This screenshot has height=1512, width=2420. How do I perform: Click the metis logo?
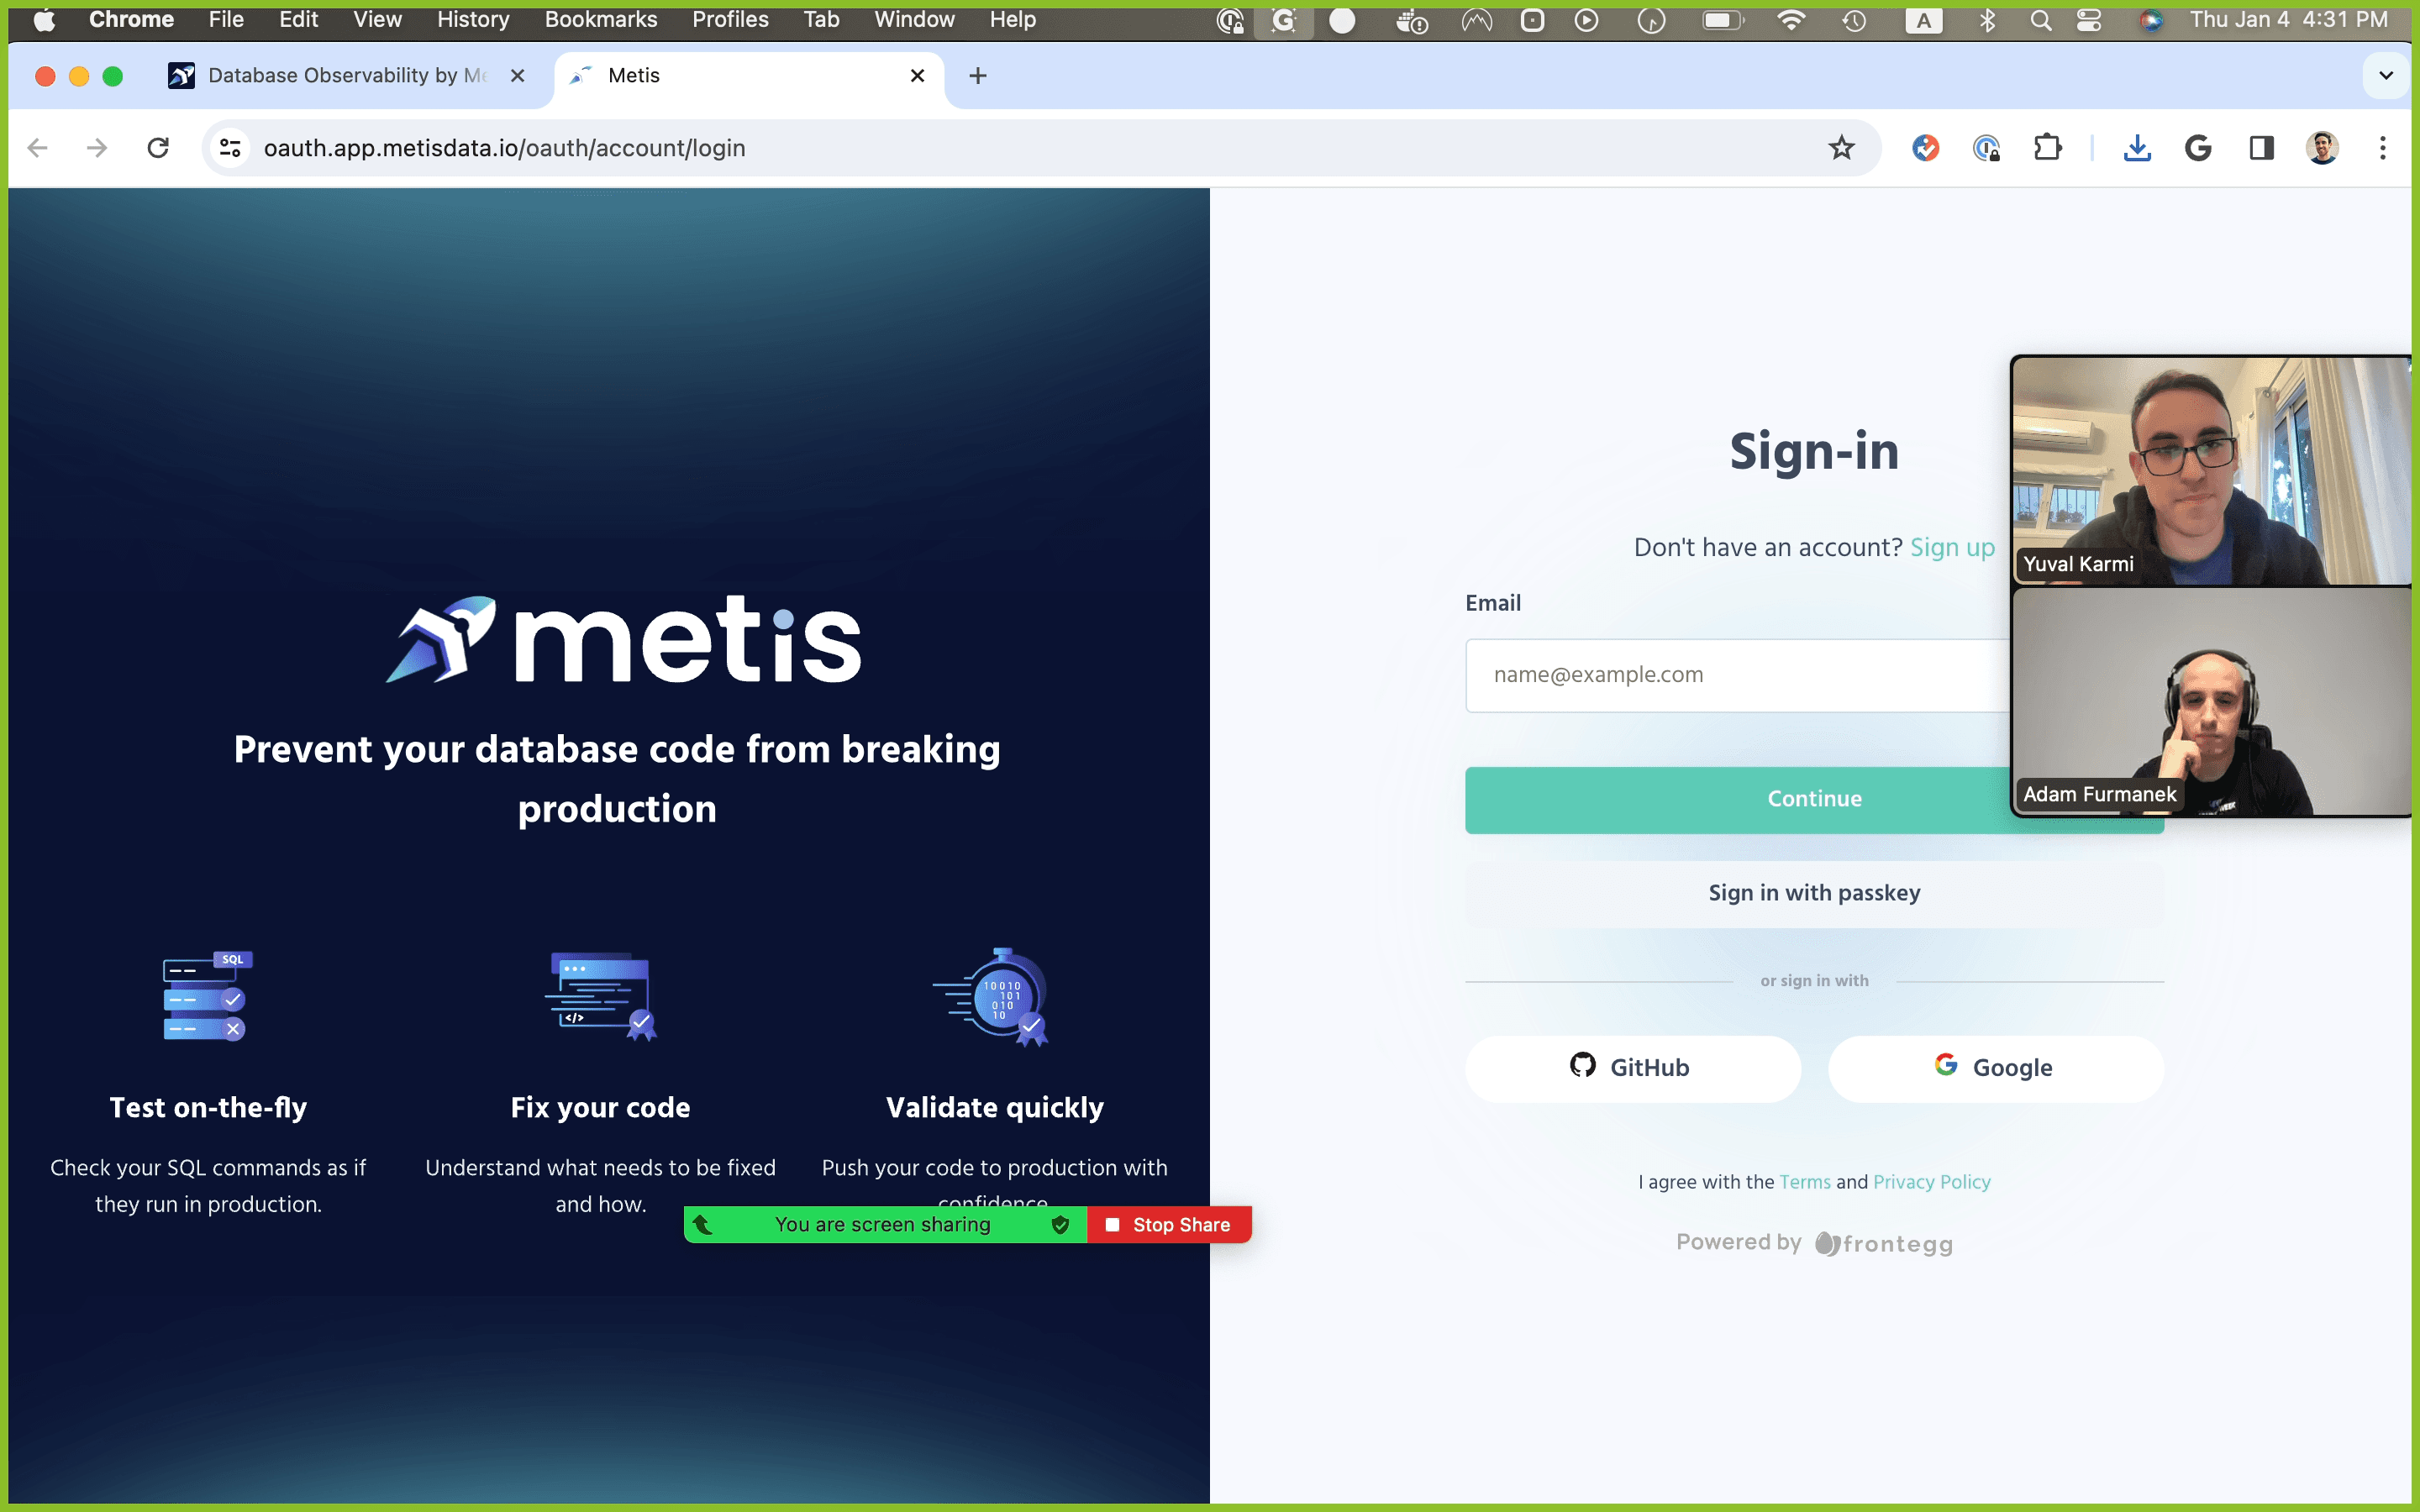[x=624, y=640]
